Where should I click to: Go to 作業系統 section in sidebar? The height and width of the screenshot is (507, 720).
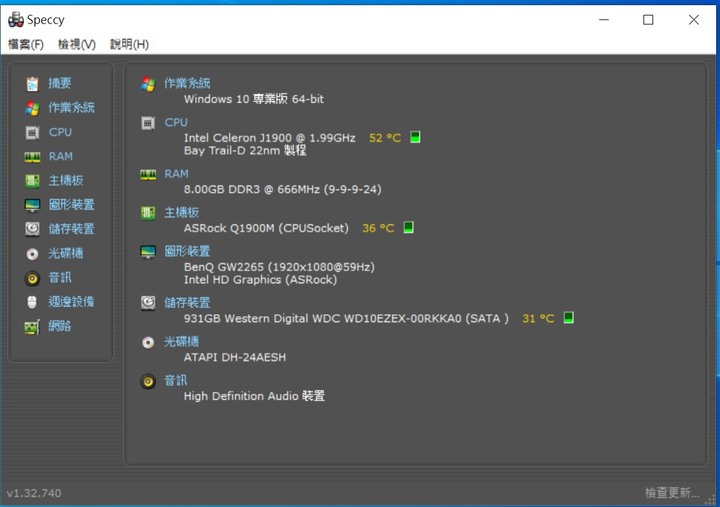[x=72, y=107]
